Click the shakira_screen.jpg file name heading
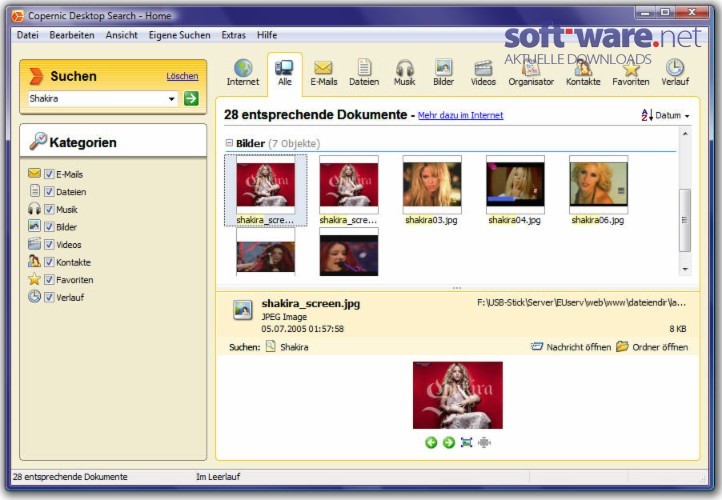Image resolution: width=722 pixels, height=500 pixels. tap(311, 303)
